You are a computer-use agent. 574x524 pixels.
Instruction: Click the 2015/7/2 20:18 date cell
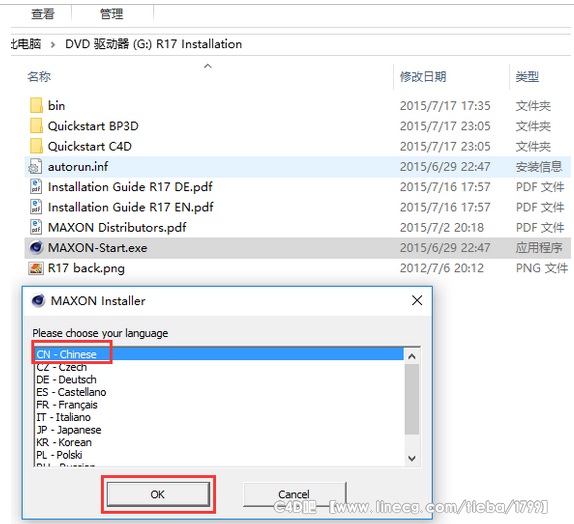tap(441, 227)
